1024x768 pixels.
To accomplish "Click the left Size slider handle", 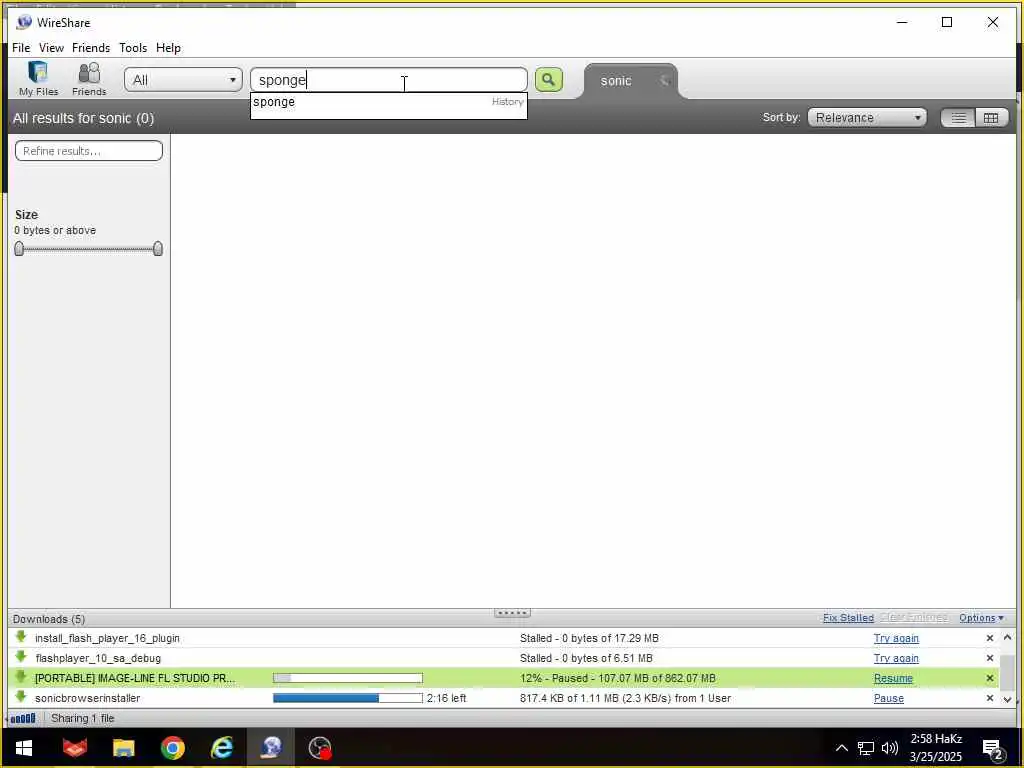I will (19, 248).
